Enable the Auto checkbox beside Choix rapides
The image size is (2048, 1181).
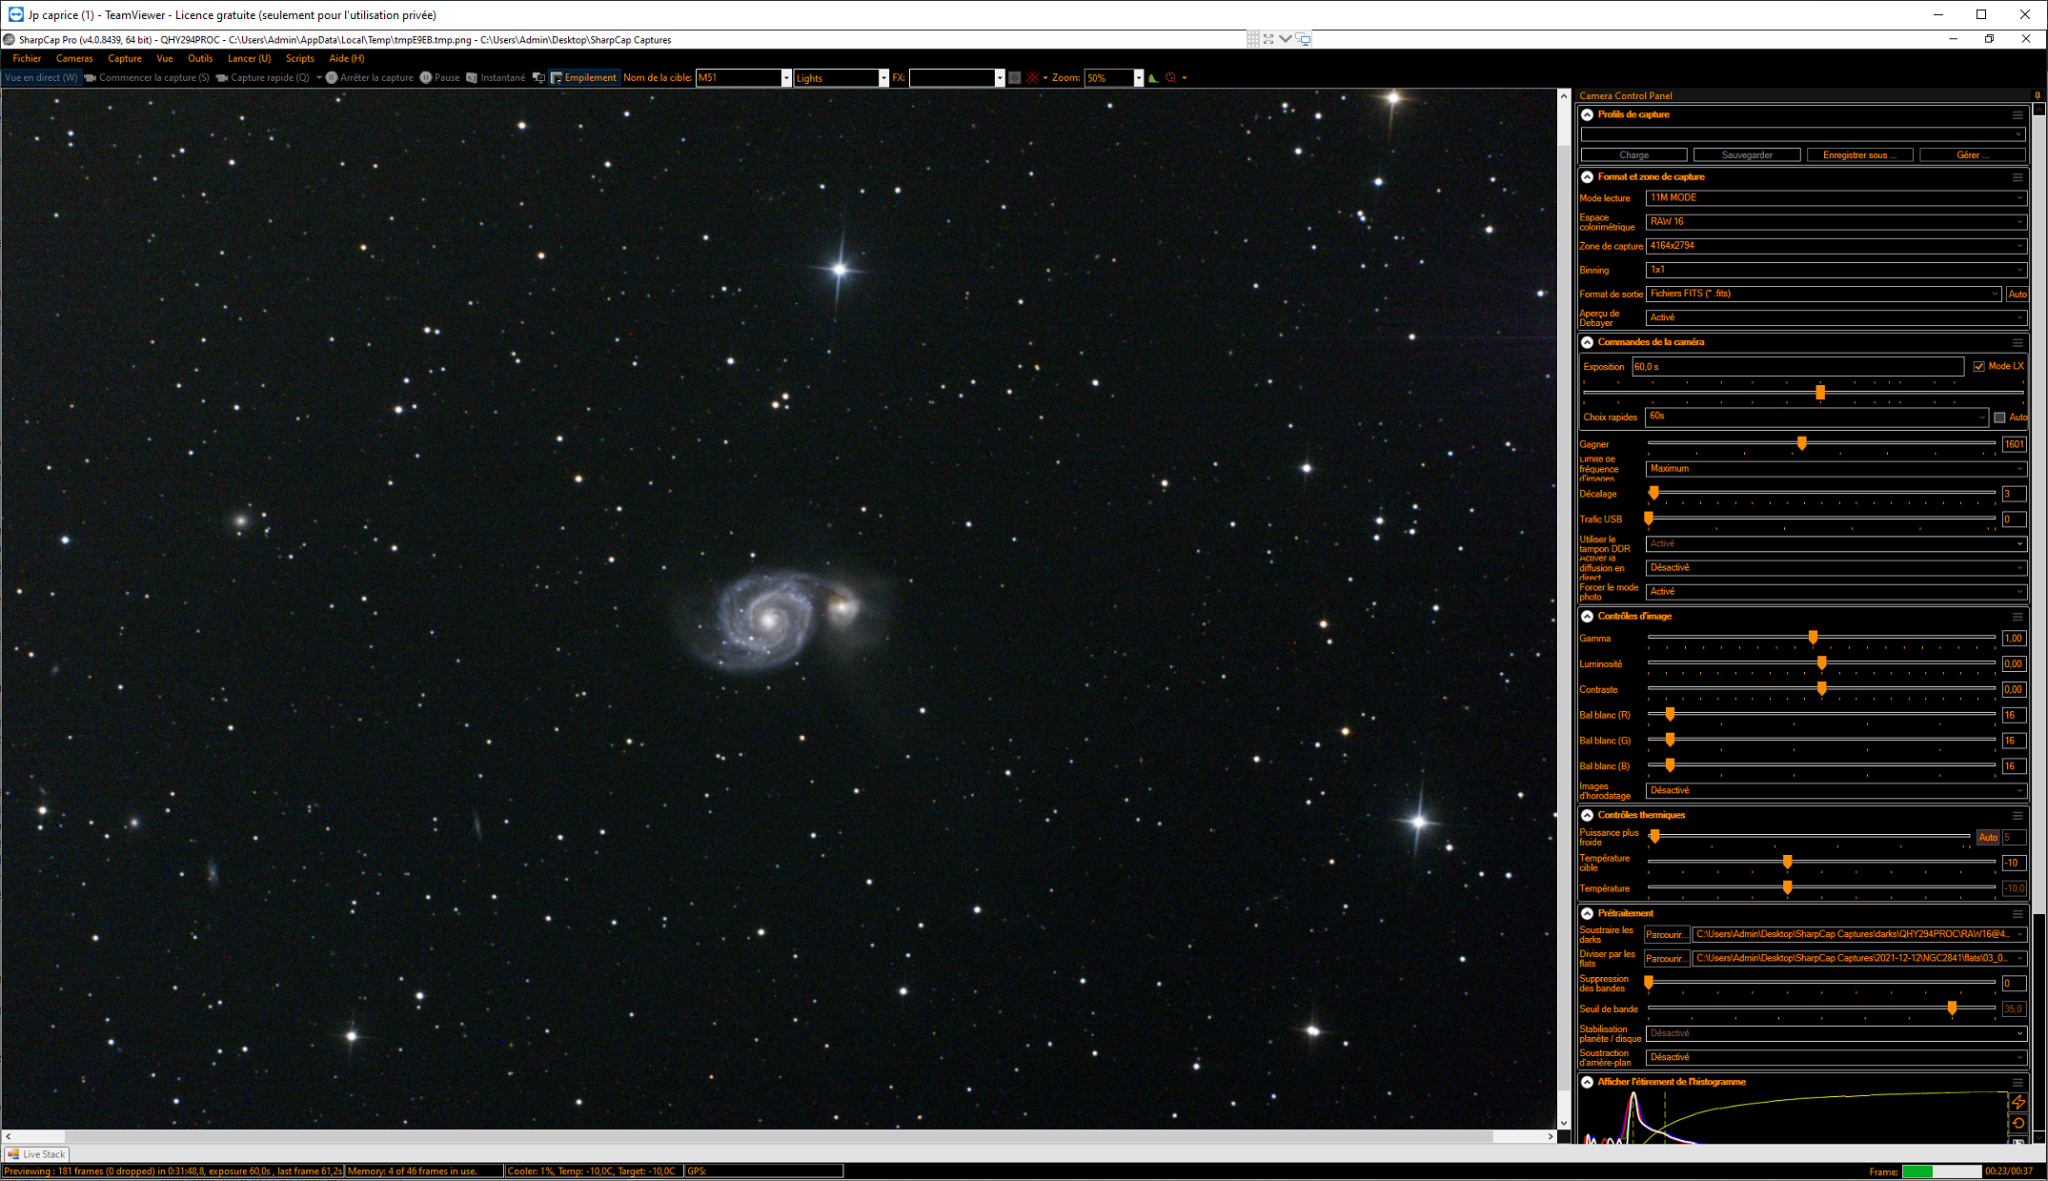coord(2000,418)
